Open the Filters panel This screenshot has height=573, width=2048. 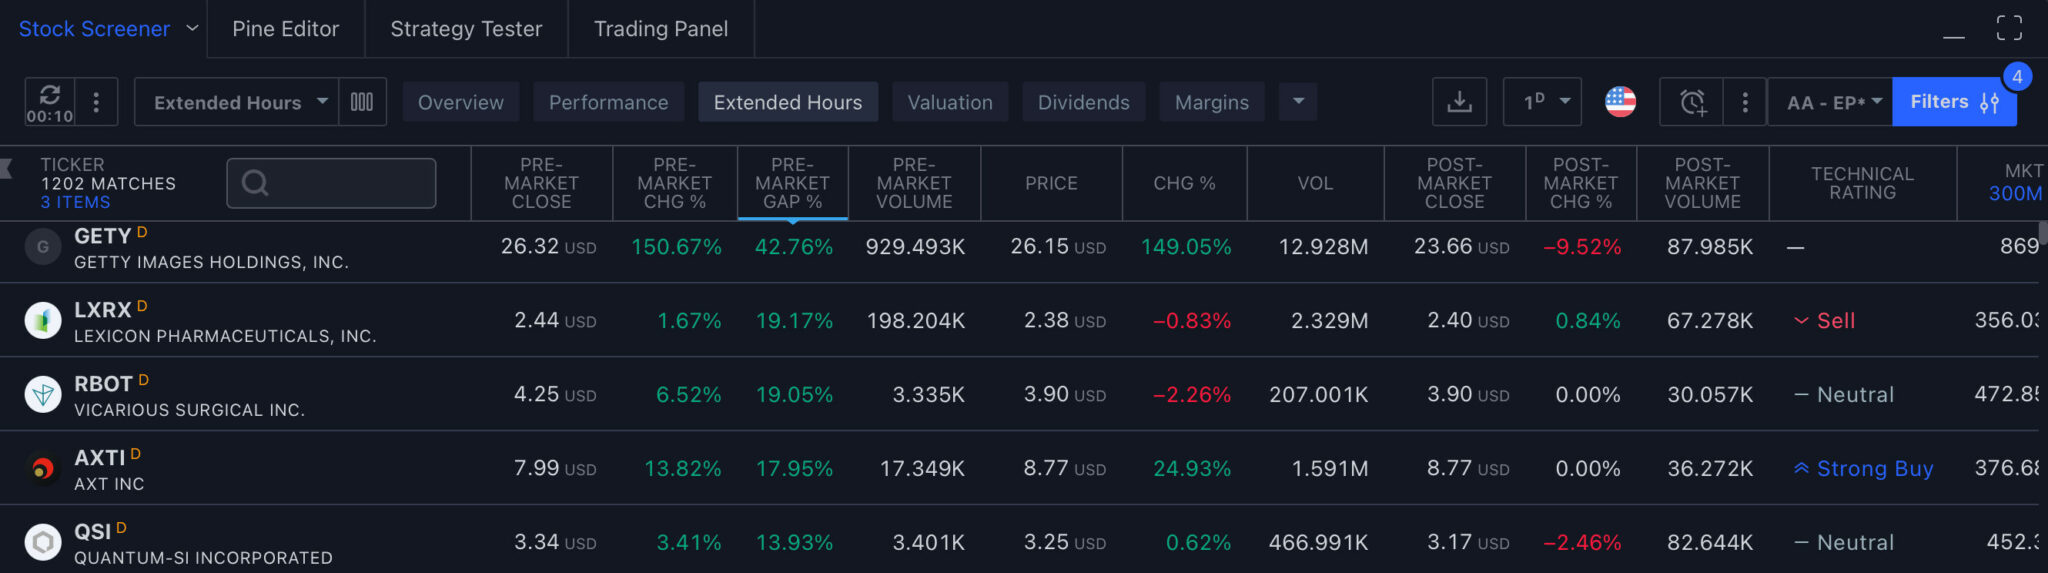point(1953,102)
